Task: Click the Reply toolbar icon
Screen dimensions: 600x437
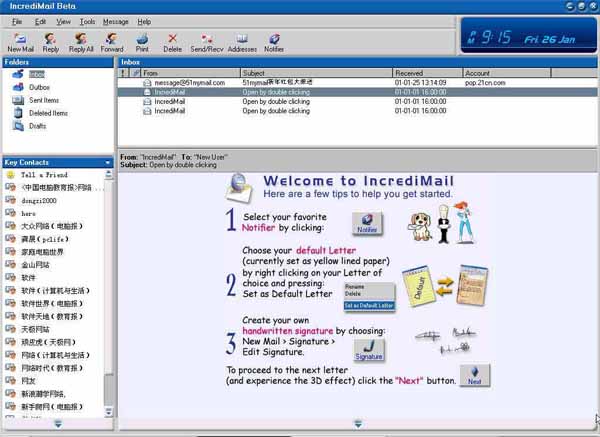Action: point(51,42)
